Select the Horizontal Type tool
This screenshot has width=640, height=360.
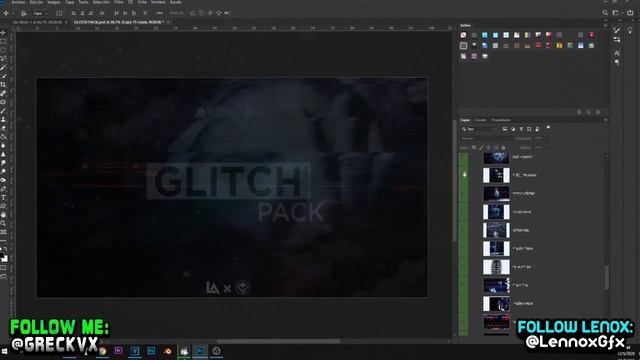pos(3,198)
